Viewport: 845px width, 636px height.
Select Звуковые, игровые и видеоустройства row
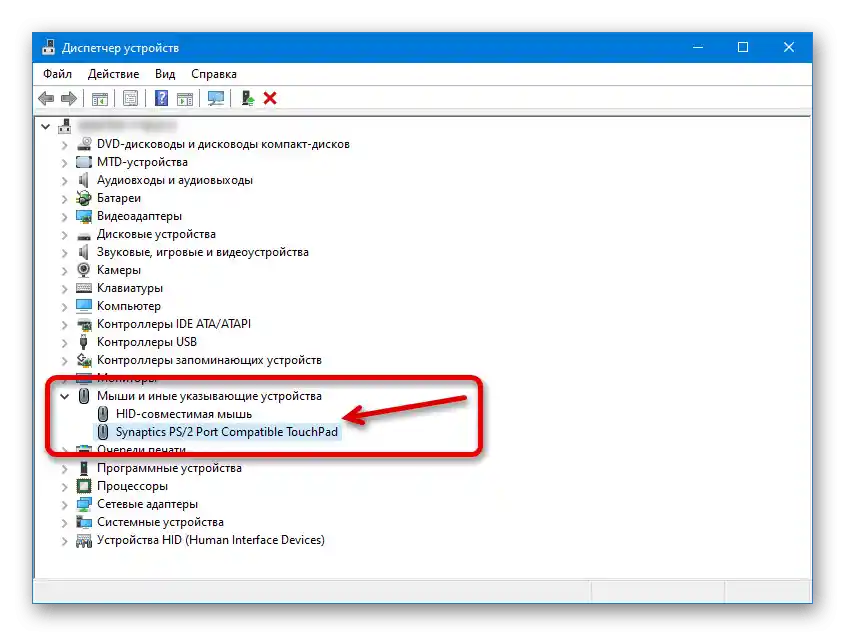[203, 252]
